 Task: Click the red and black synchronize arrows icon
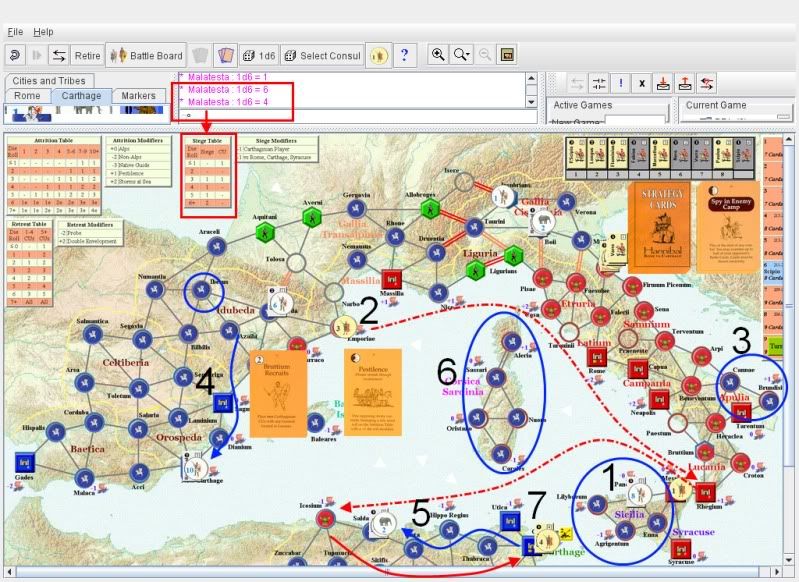(x=707, y=83)
